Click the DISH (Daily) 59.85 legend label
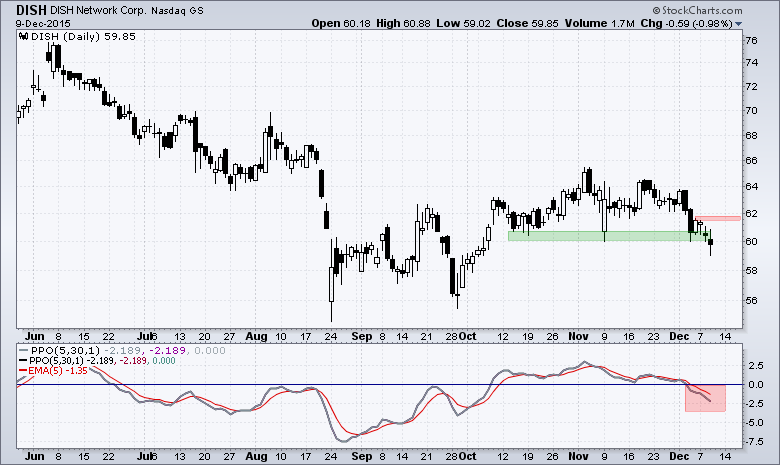Viewport: 780px width, 465px height. (84, 36)
